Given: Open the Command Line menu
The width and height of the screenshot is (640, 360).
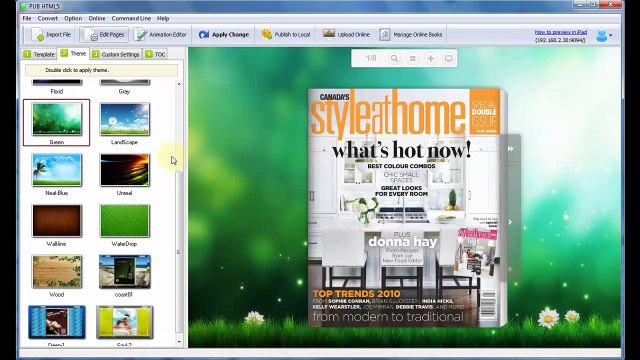Looking at the screenshot, I should (131, 18).
